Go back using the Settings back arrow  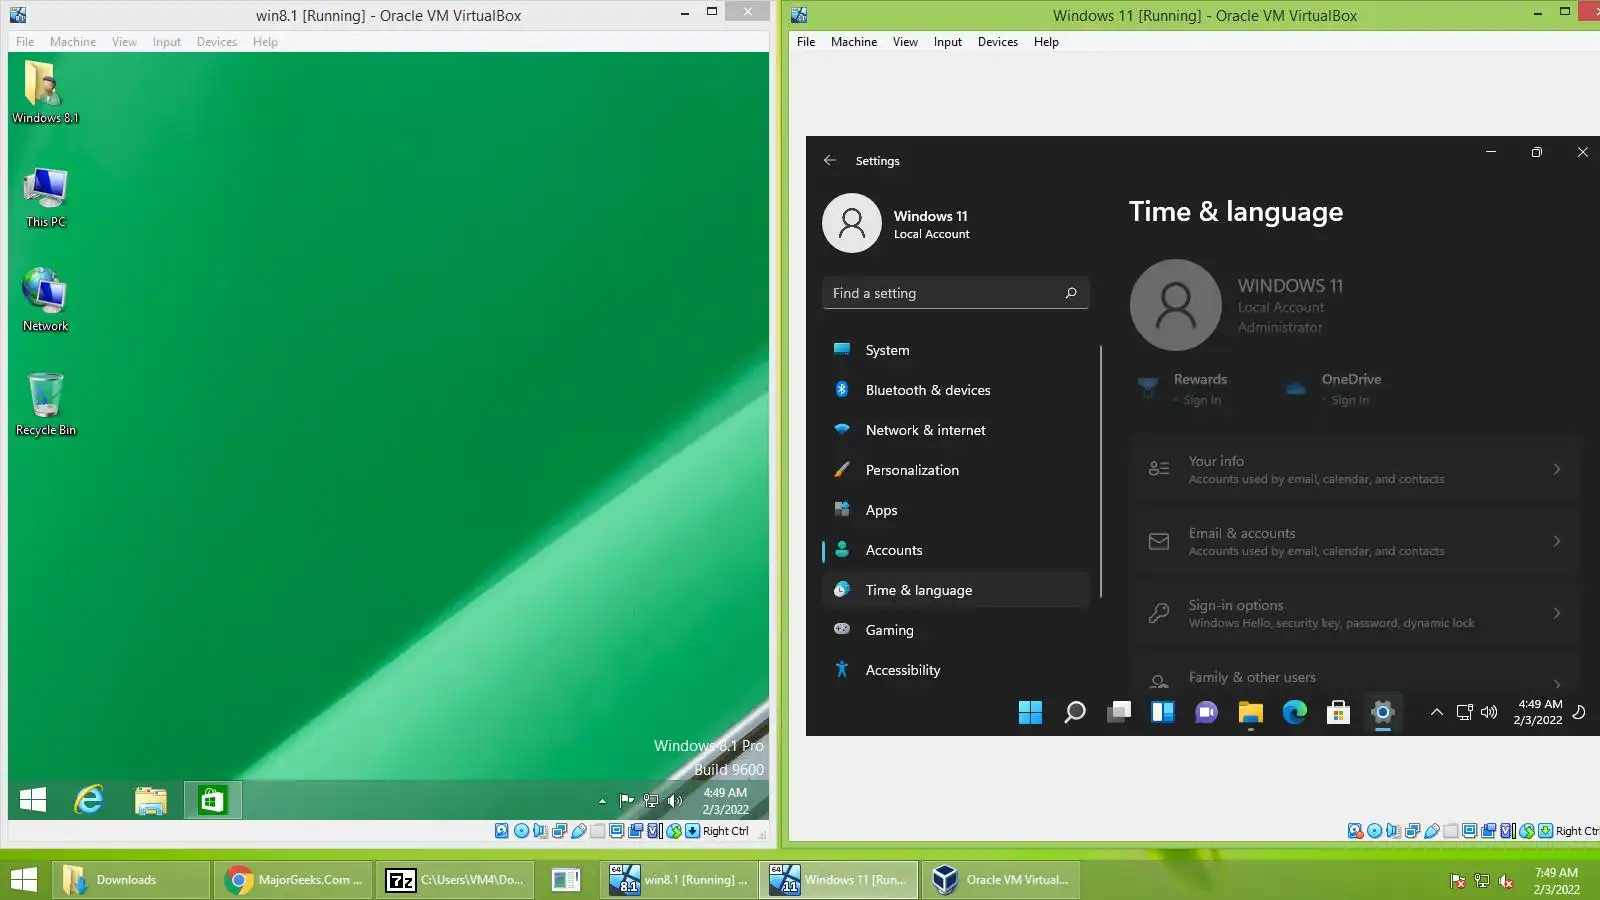(x=830, y=160)
